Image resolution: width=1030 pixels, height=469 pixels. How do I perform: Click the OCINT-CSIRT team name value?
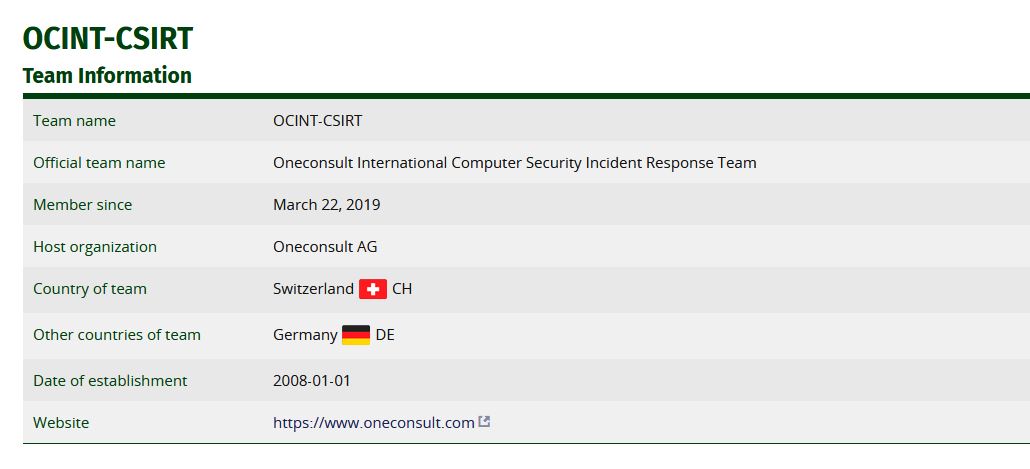click(317, 121)
